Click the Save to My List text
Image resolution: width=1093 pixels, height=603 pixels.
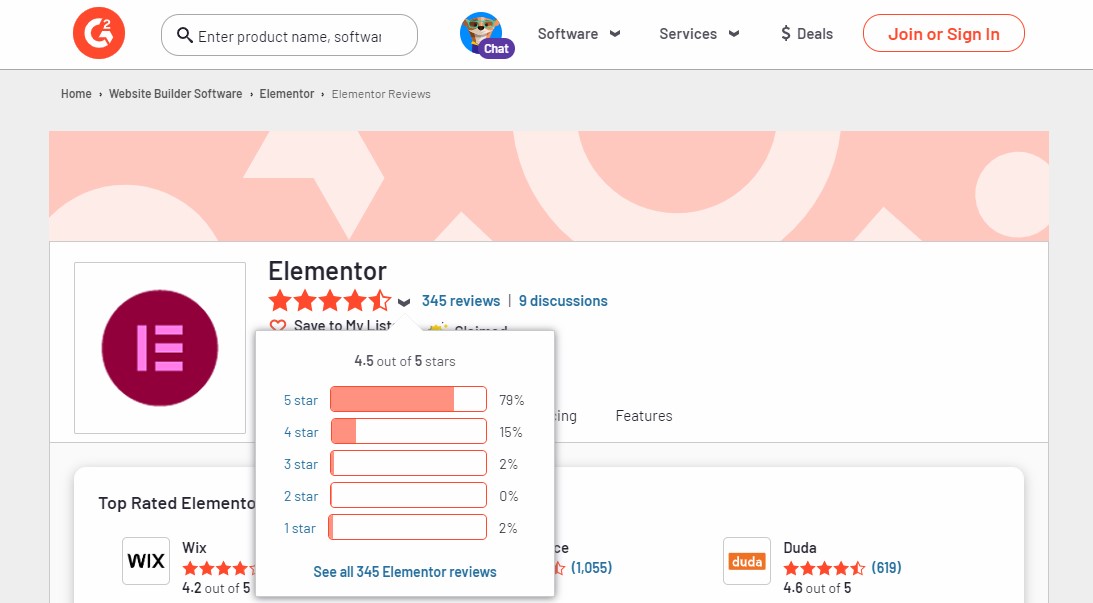(x=342, y=326)
